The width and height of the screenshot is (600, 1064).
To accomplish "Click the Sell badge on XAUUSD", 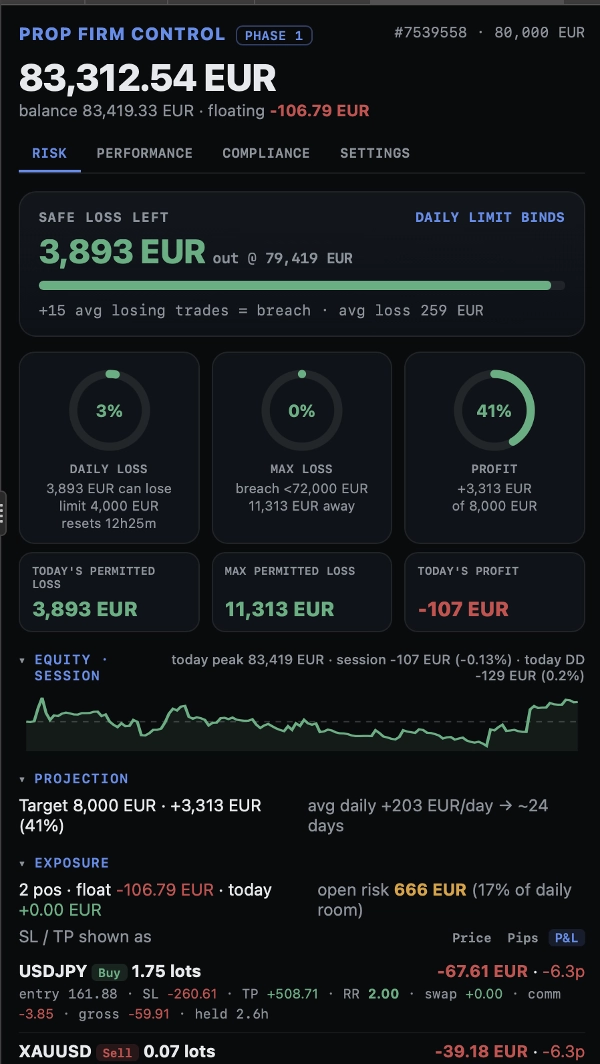I will tap(117, 1052).
